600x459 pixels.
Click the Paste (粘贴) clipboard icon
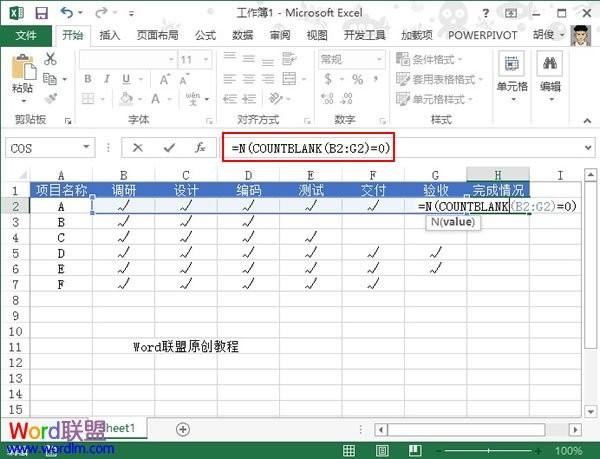(22, 73)
